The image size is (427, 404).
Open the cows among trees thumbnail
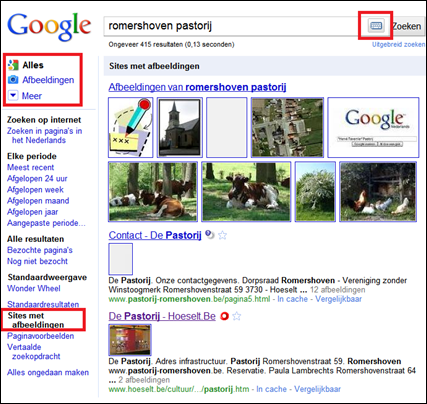[x=153, y=192]
